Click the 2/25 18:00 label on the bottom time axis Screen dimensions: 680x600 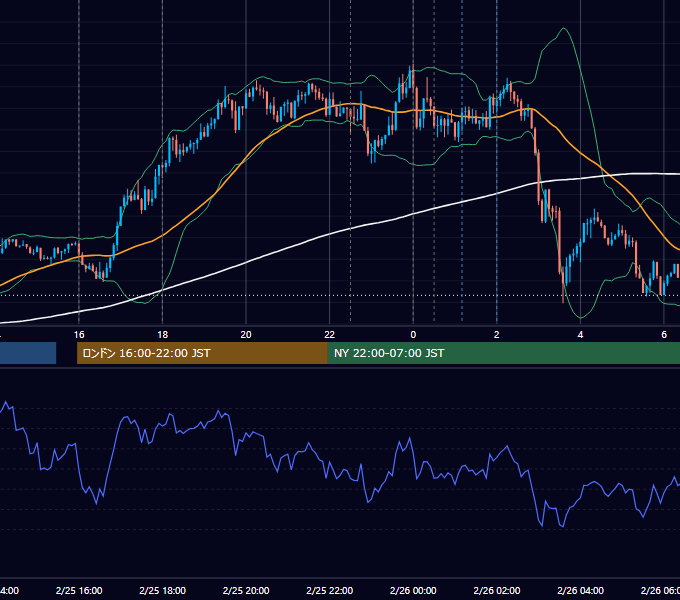click(x=163, y=590)
